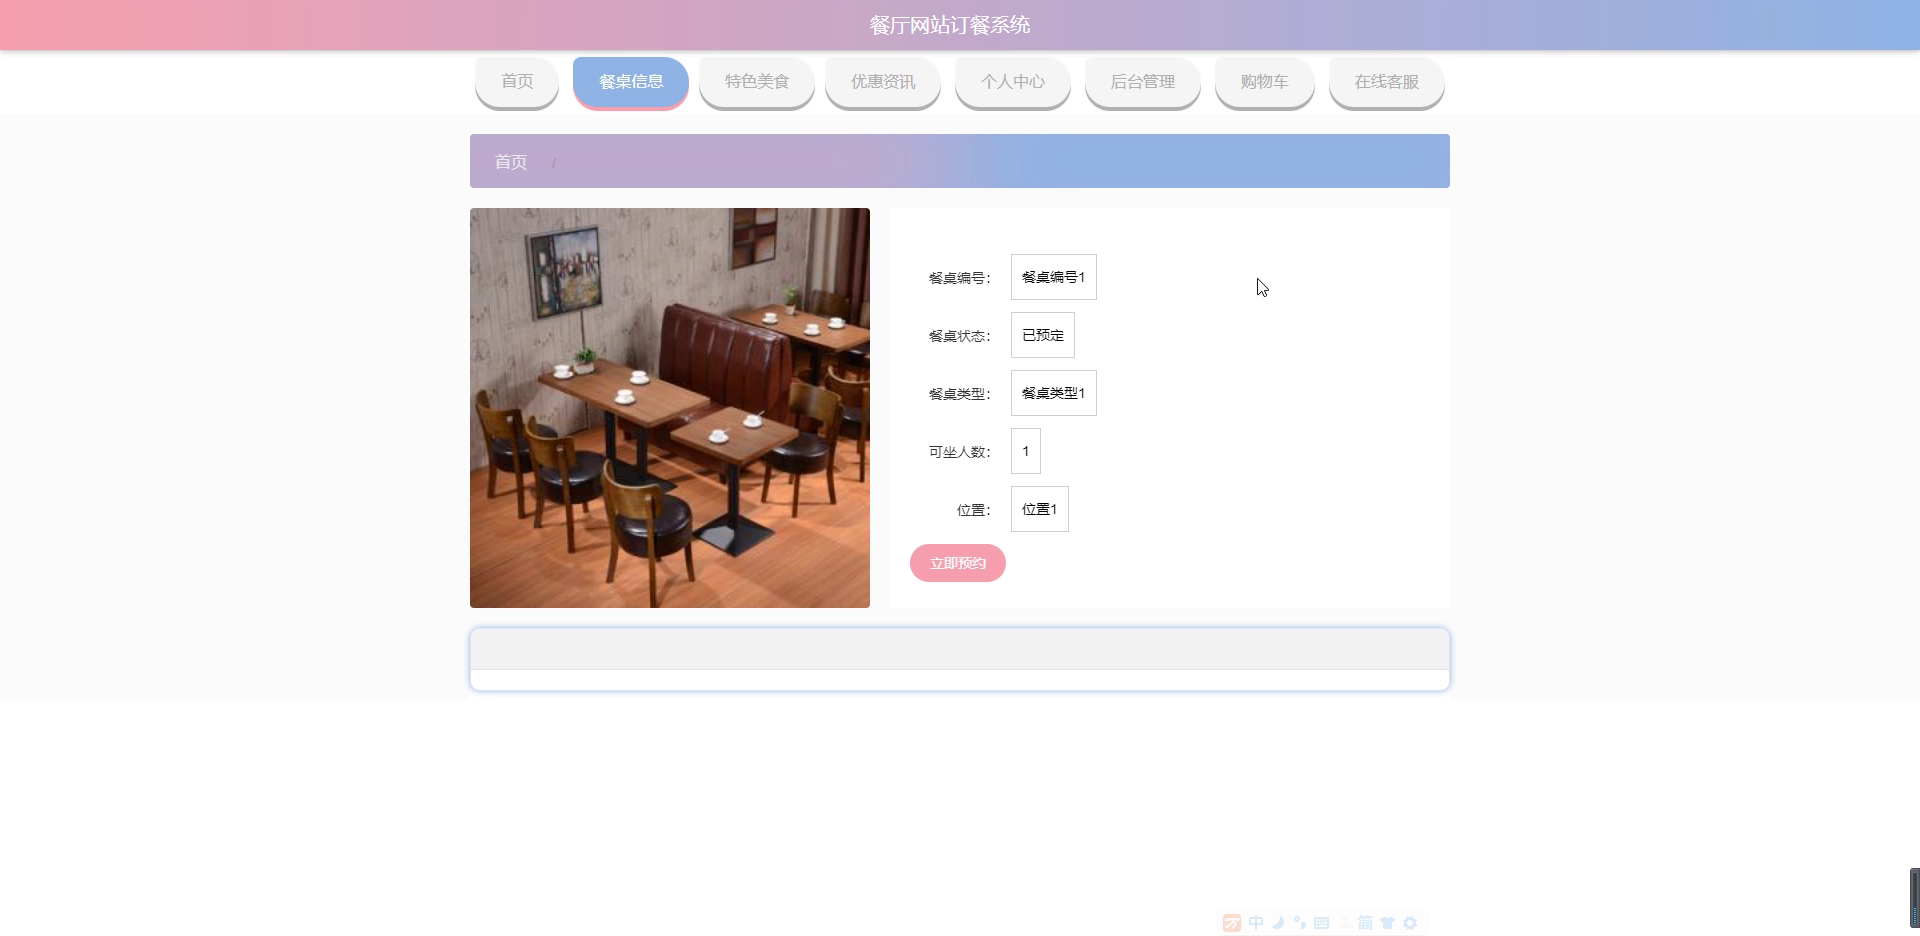Toggle Chinese input mode 中 icon
Image resolution: width=1920 pixels, height=936 pixels.
pyautogui.click(x=1256, y=923)
